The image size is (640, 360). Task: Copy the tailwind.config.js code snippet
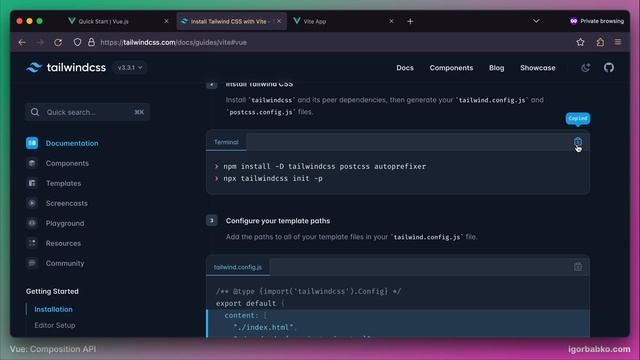click(x=578, y=267)
